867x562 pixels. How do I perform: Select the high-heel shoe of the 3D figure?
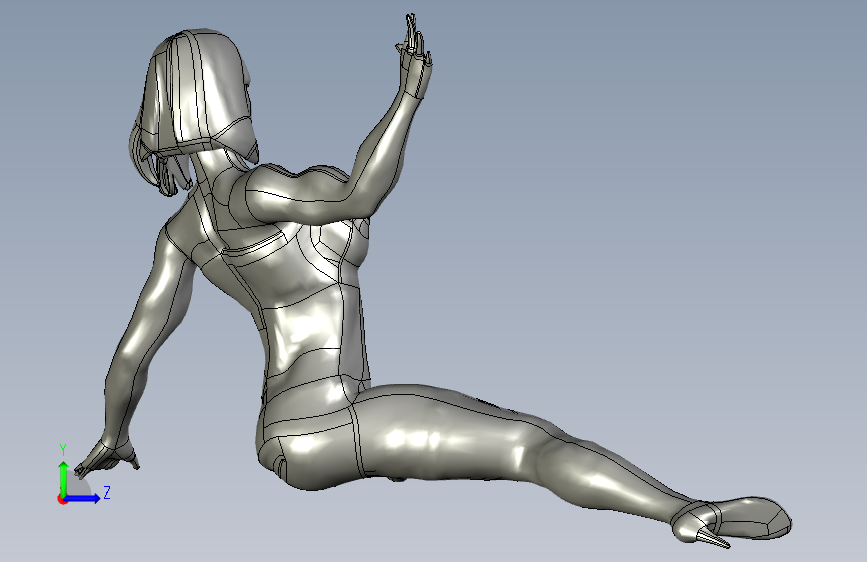pyautogui.click(x=733, y=521)
